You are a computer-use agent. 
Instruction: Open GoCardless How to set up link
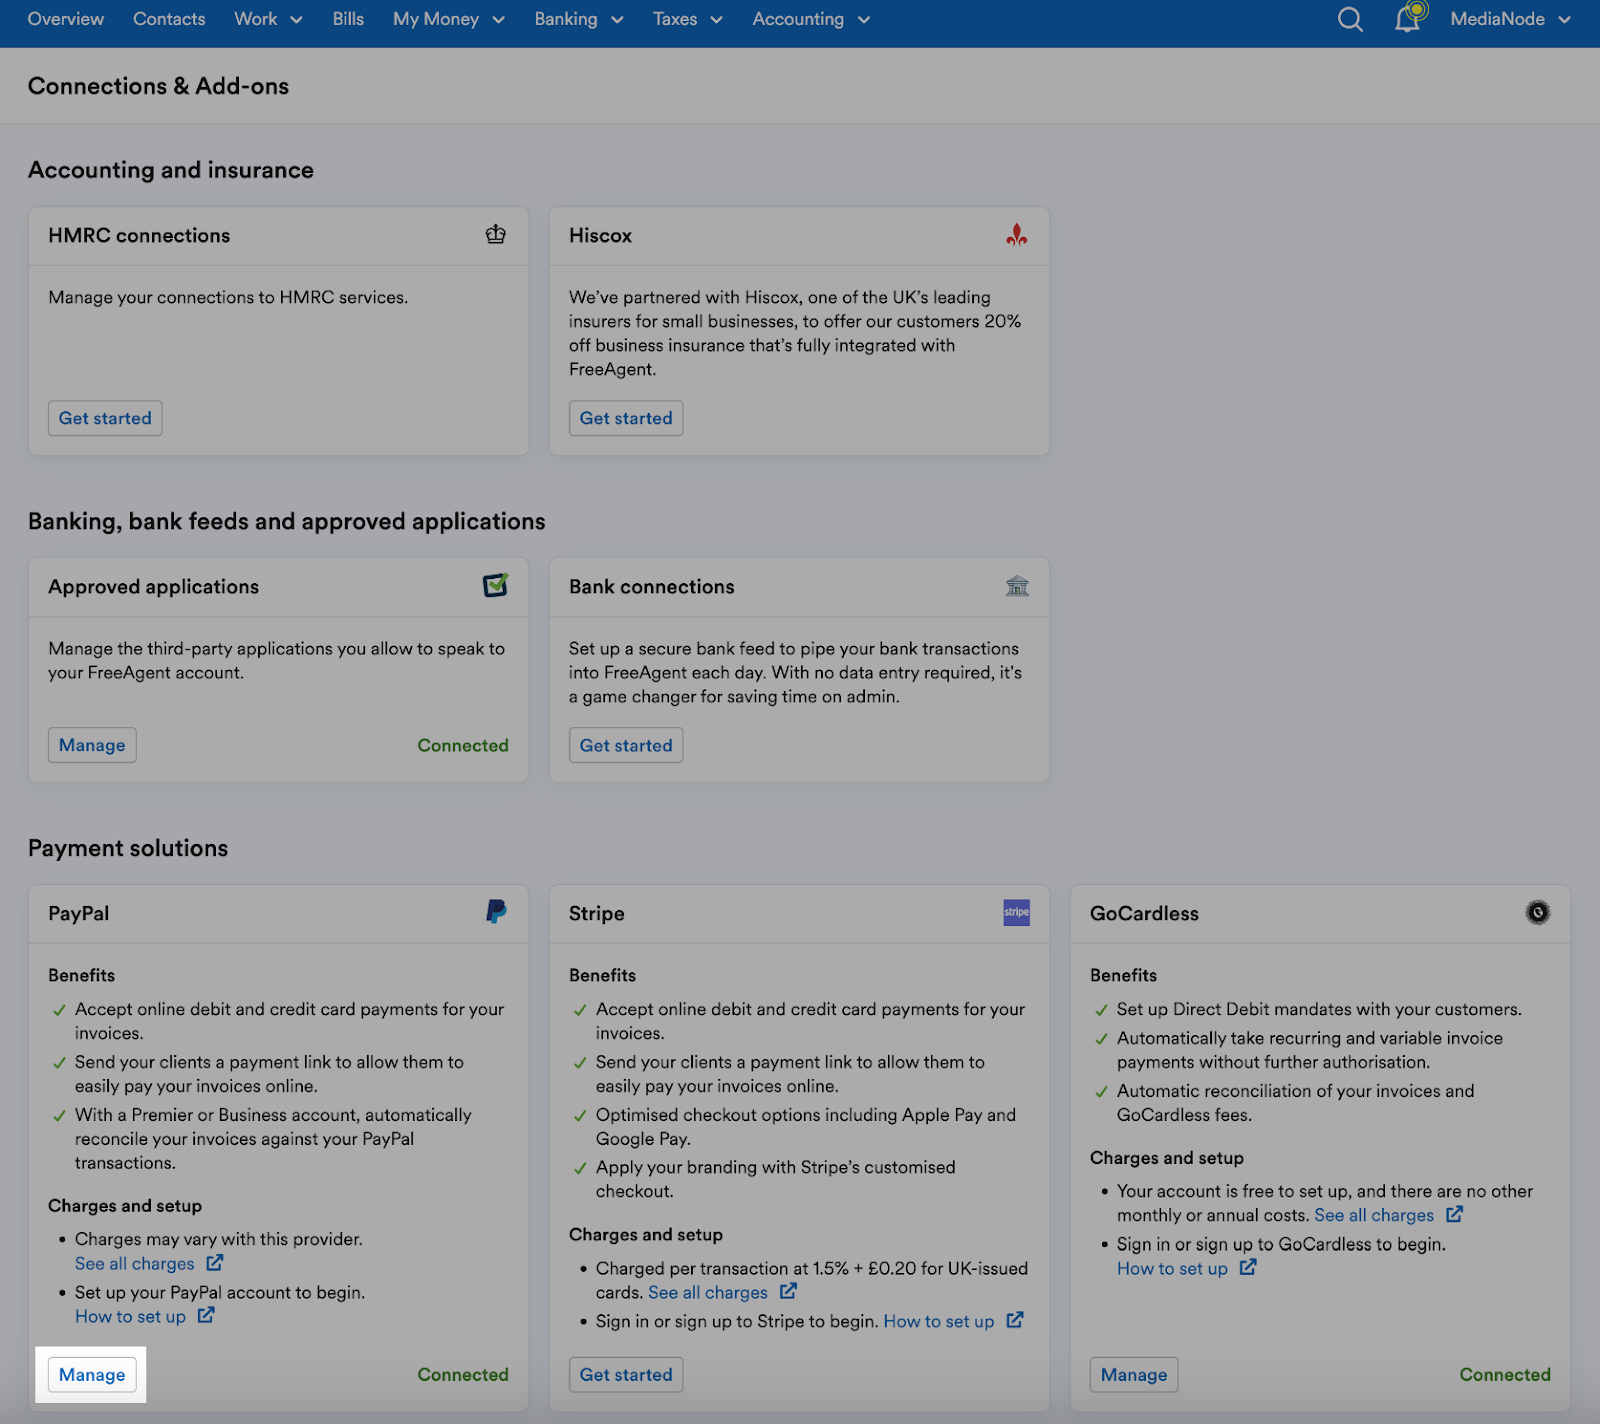pos(1172,1268)
